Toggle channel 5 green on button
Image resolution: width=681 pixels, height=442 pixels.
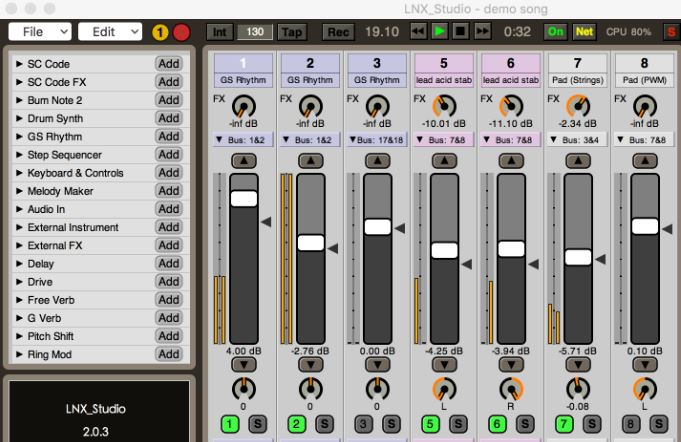[430, 424]
